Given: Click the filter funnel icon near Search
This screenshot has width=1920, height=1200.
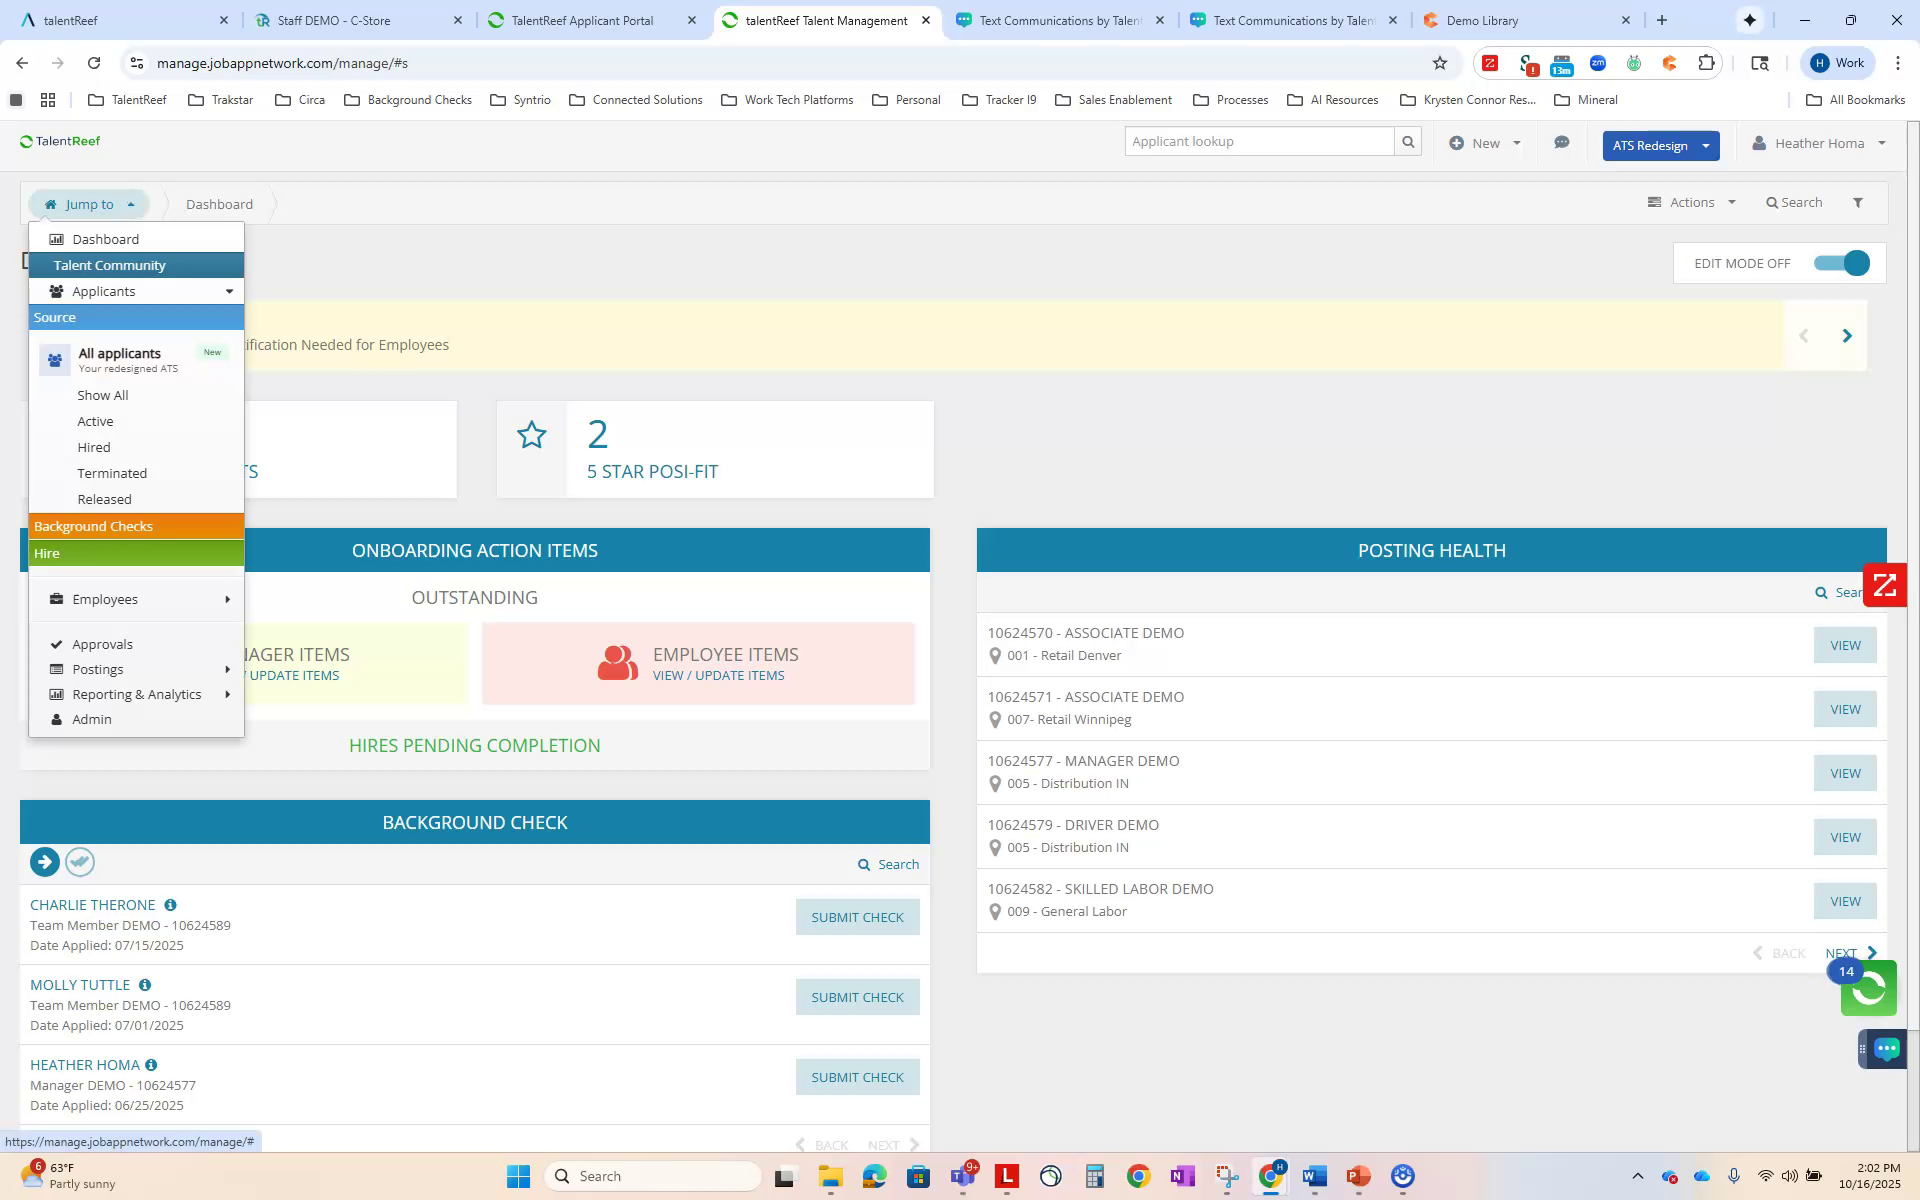Looking at the screenshot, I should click(x=1858, y=202).
